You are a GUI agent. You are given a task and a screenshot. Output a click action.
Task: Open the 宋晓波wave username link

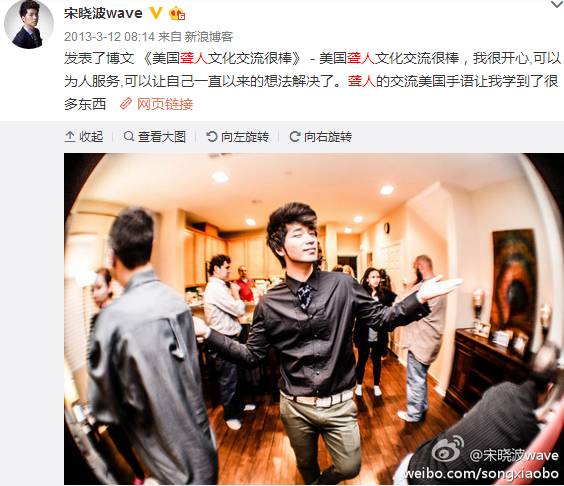[103, 13]
